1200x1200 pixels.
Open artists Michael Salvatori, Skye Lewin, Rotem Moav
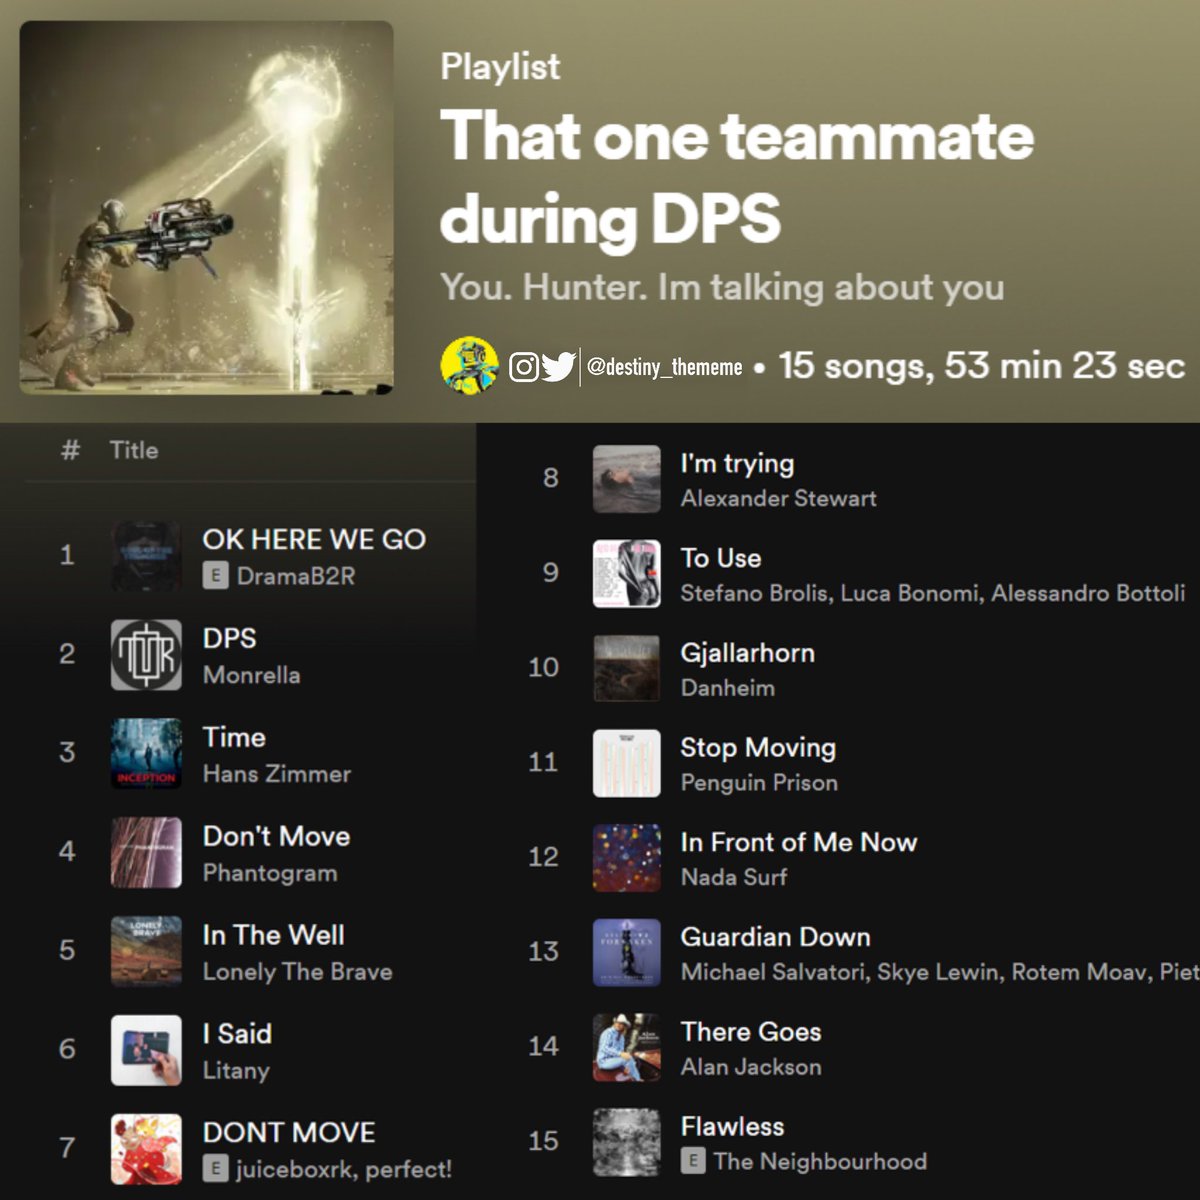938,972
